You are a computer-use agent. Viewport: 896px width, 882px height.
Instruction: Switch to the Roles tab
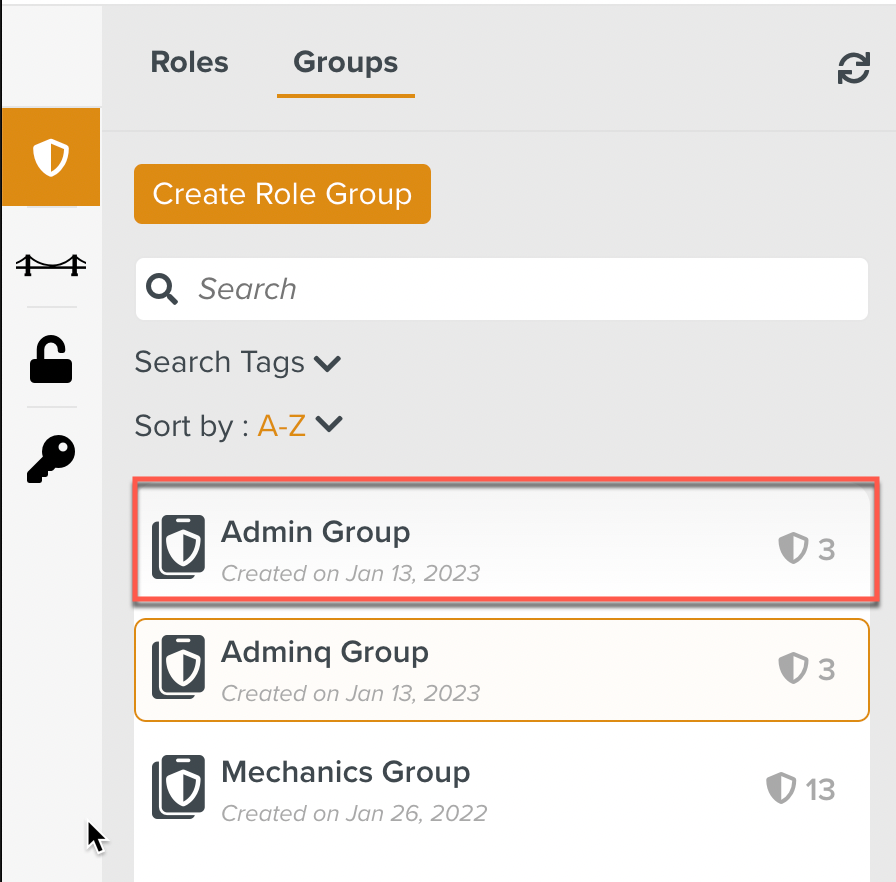[x=189, y=63]
